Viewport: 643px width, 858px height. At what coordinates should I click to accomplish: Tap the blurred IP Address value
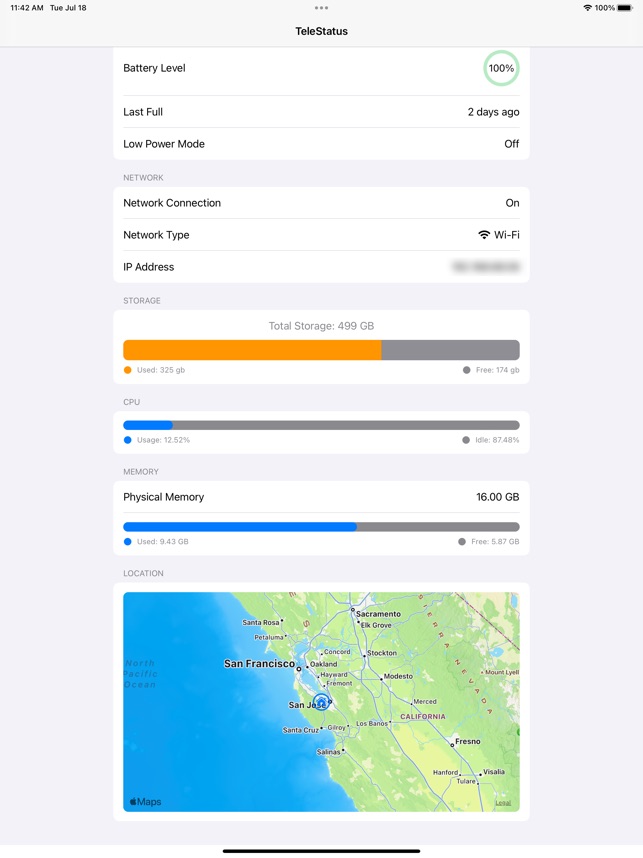tap(486, 267)
